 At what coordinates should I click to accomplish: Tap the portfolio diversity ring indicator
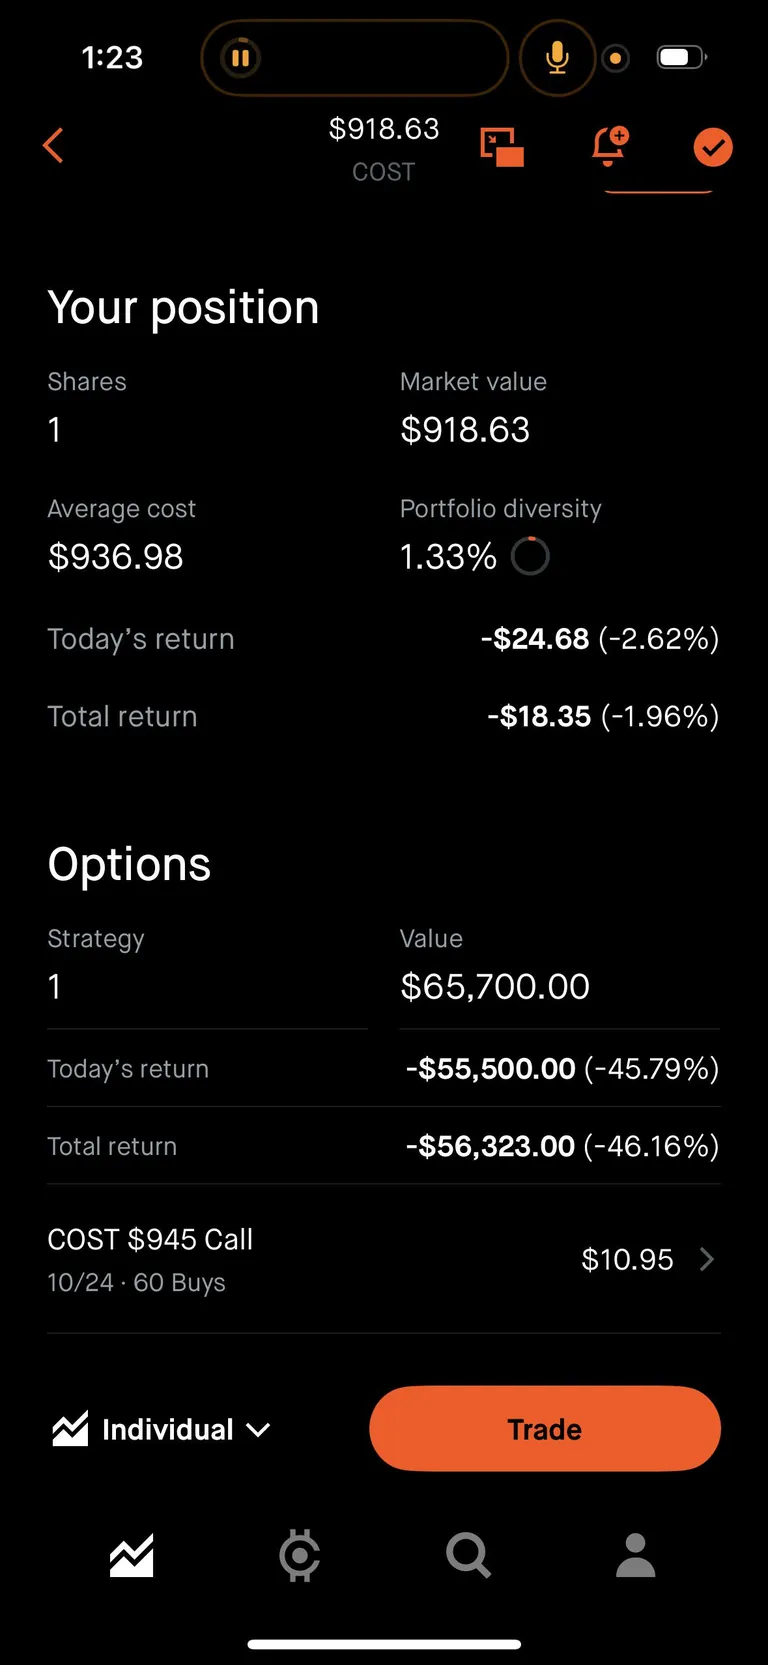530,556
